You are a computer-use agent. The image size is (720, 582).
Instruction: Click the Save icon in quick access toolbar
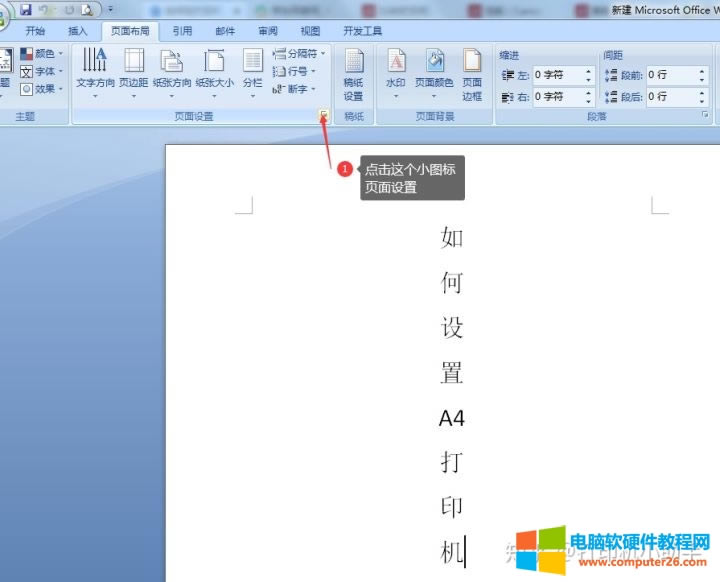tap(27, 9)
